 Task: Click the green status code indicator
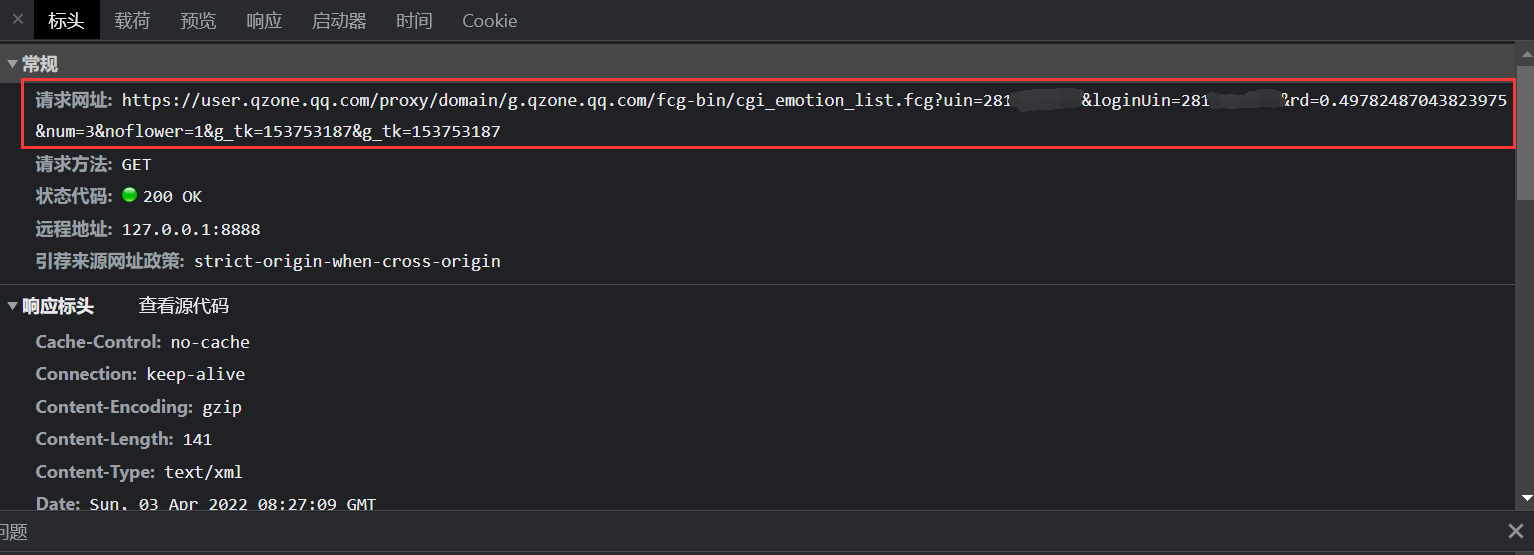(x=129, y=196)
